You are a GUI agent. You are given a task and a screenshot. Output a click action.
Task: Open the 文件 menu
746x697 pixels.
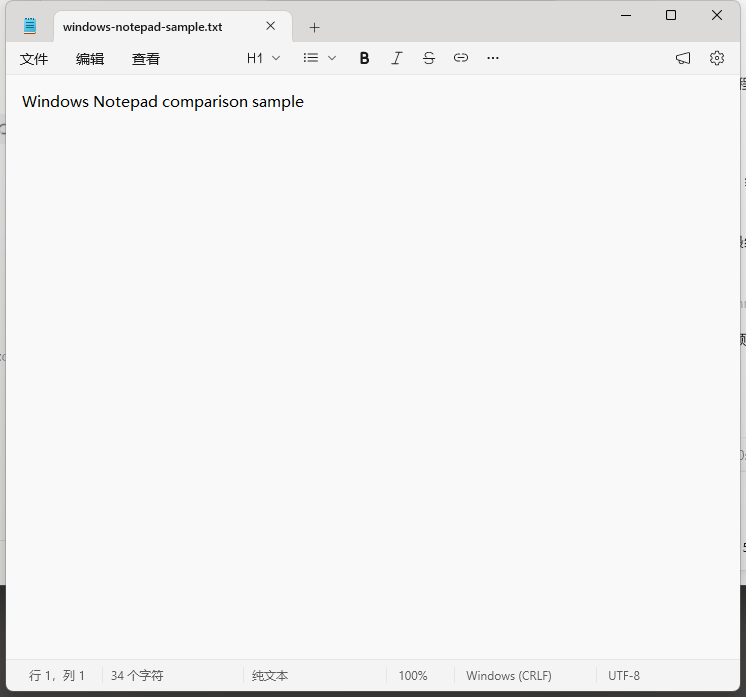click(x=34, y=59)
